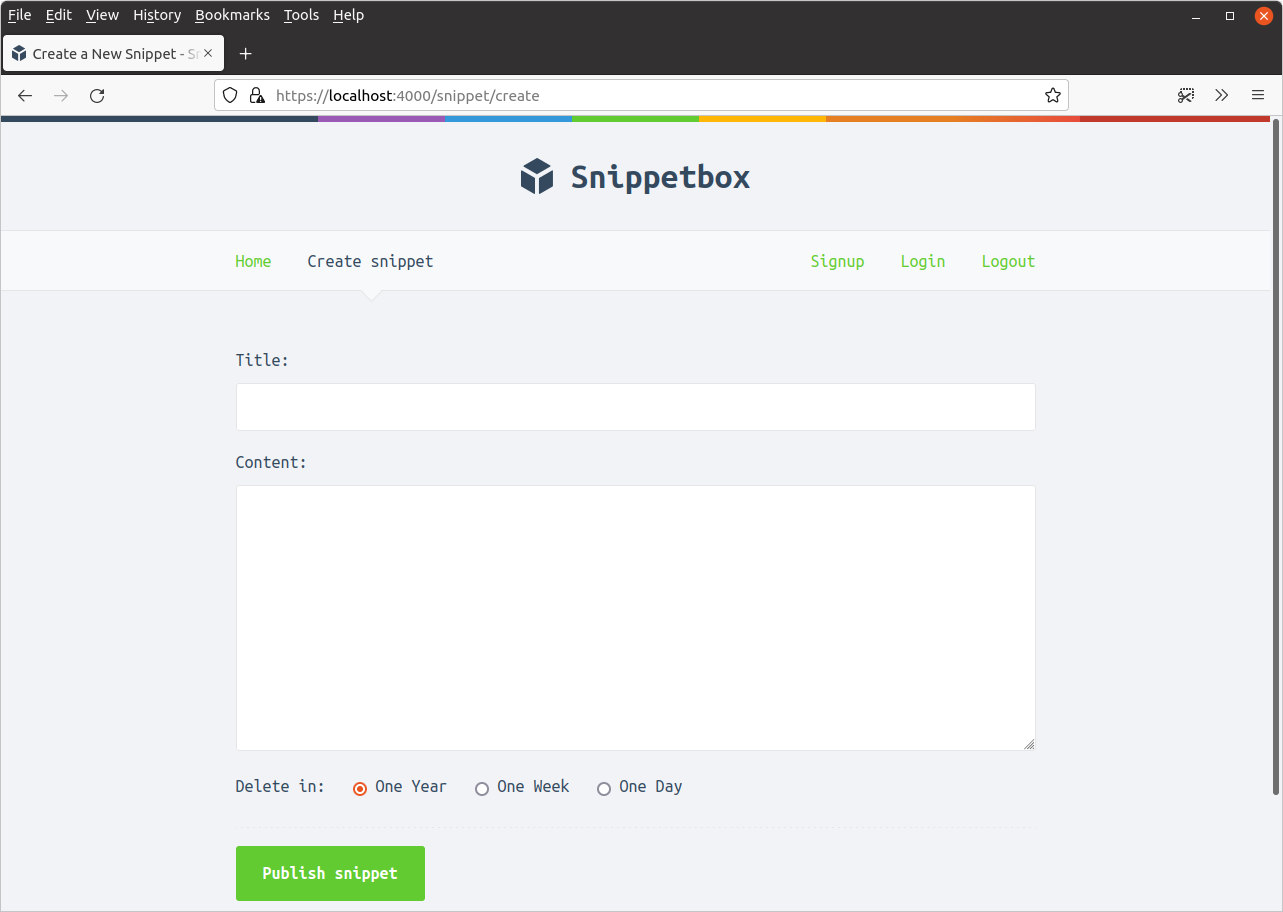
Task: Select the One Year radio option
Action: (360, 789)
